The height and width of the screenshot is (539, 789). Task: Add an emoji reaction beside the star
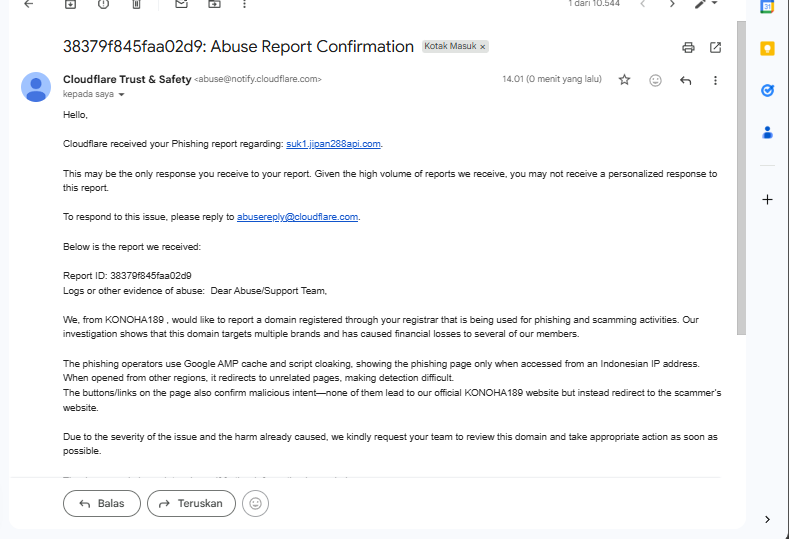pyautogui.click(x=655, y=80)
